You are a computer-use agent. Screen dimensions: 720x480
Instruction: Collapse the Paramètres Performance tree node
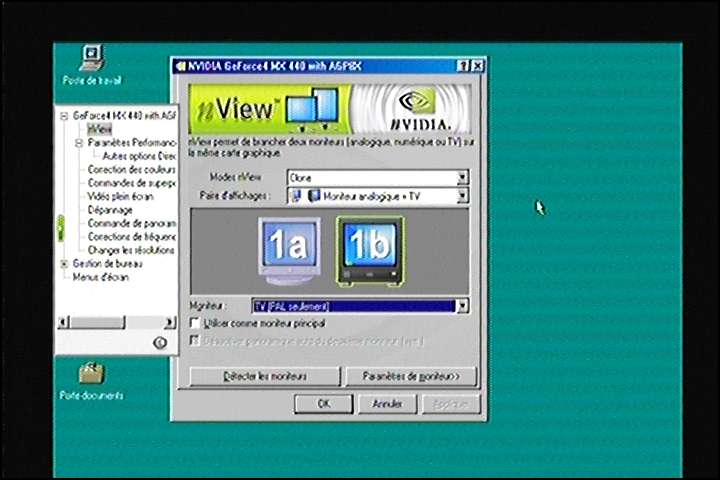pos(79,143)
